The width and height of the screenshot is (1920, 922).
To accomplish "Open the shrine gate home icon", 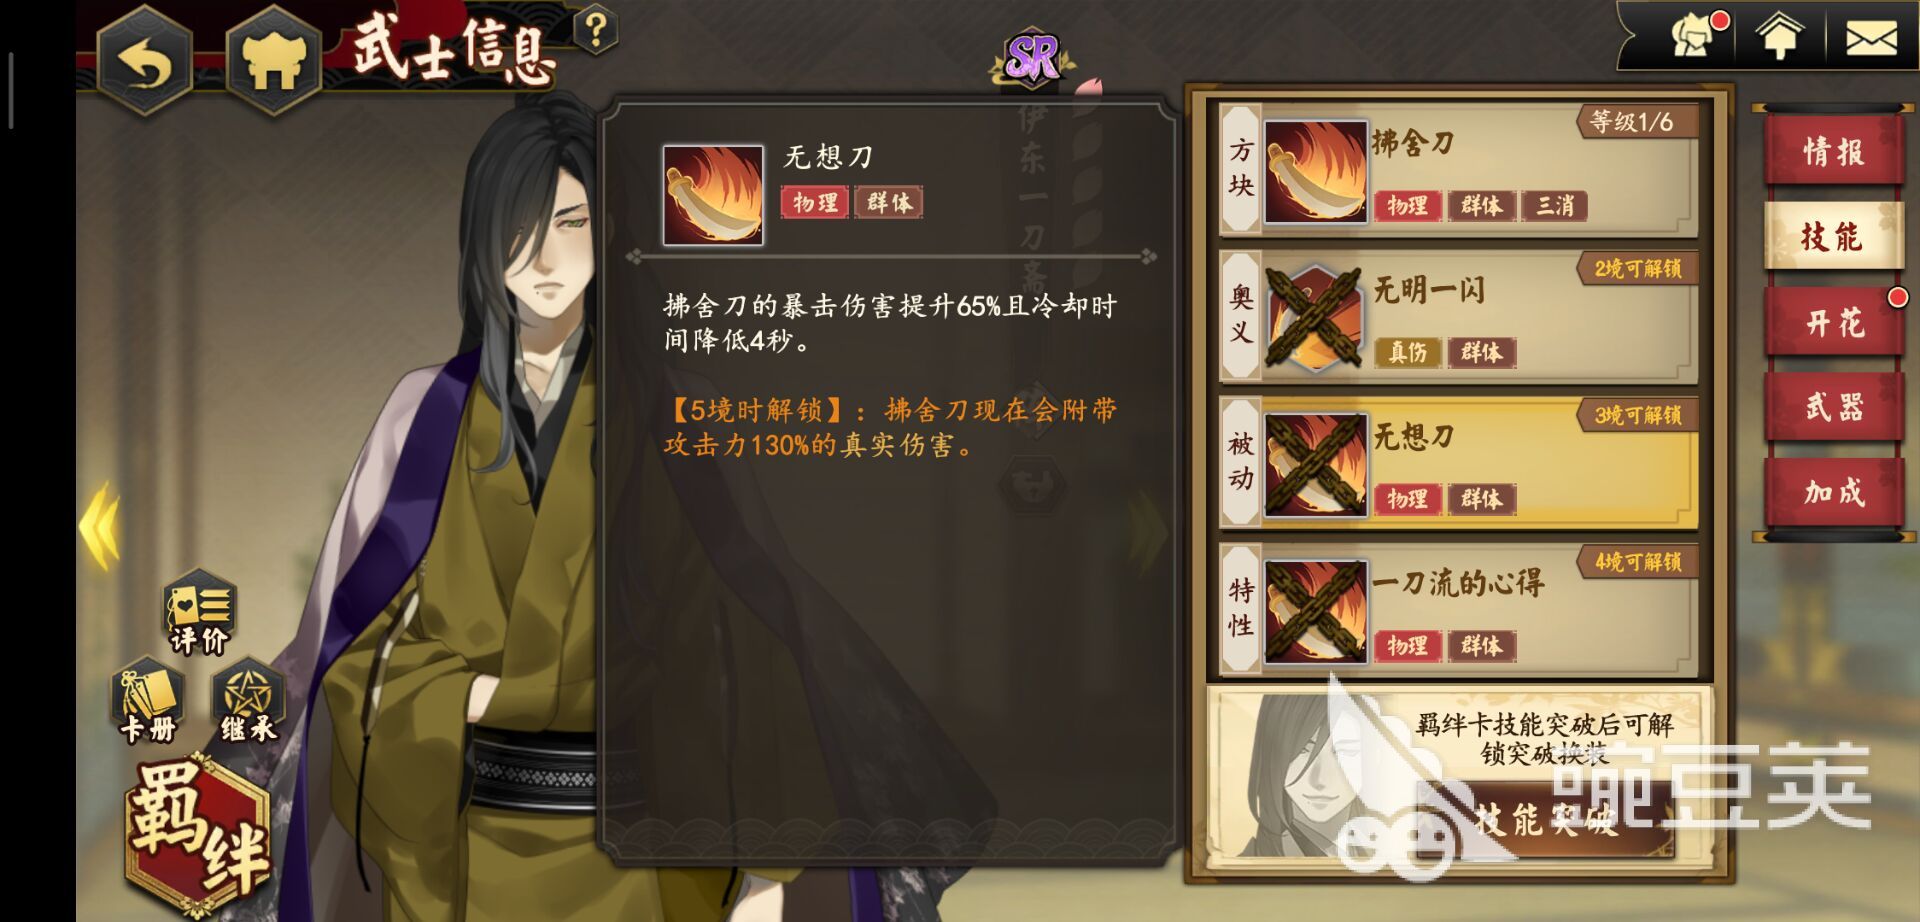I will click(x=273, y=62).
